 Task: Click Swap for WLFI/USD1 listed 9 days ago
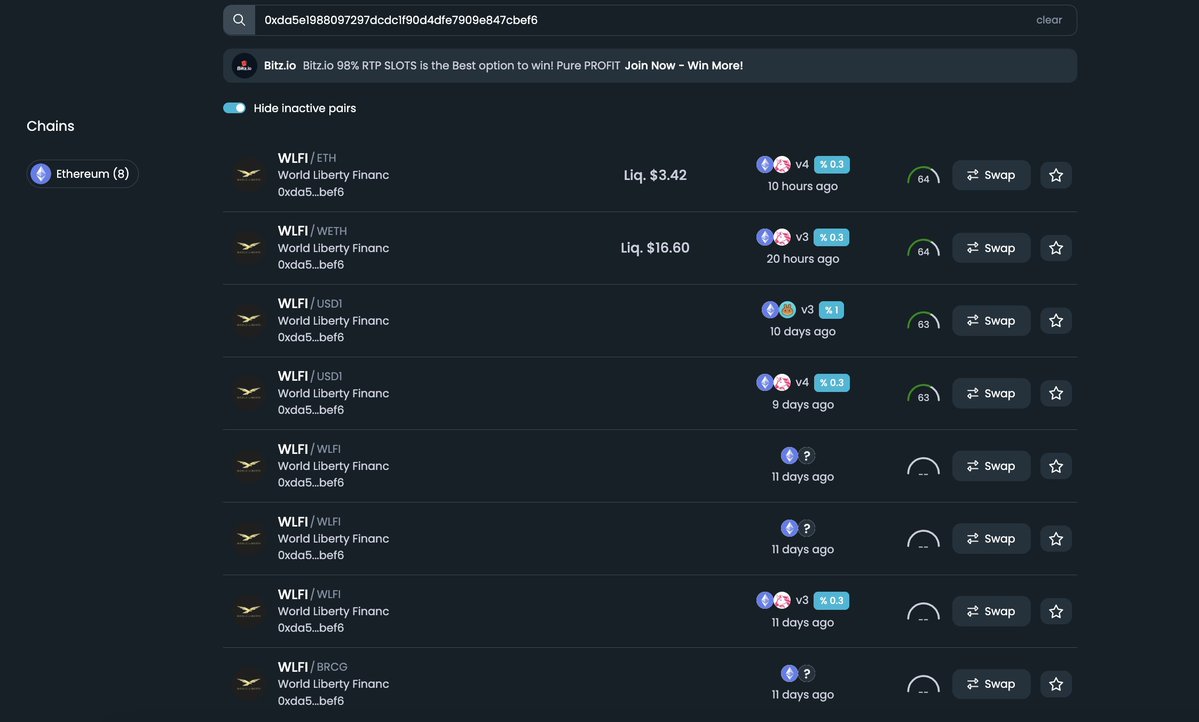pos(991,393)
